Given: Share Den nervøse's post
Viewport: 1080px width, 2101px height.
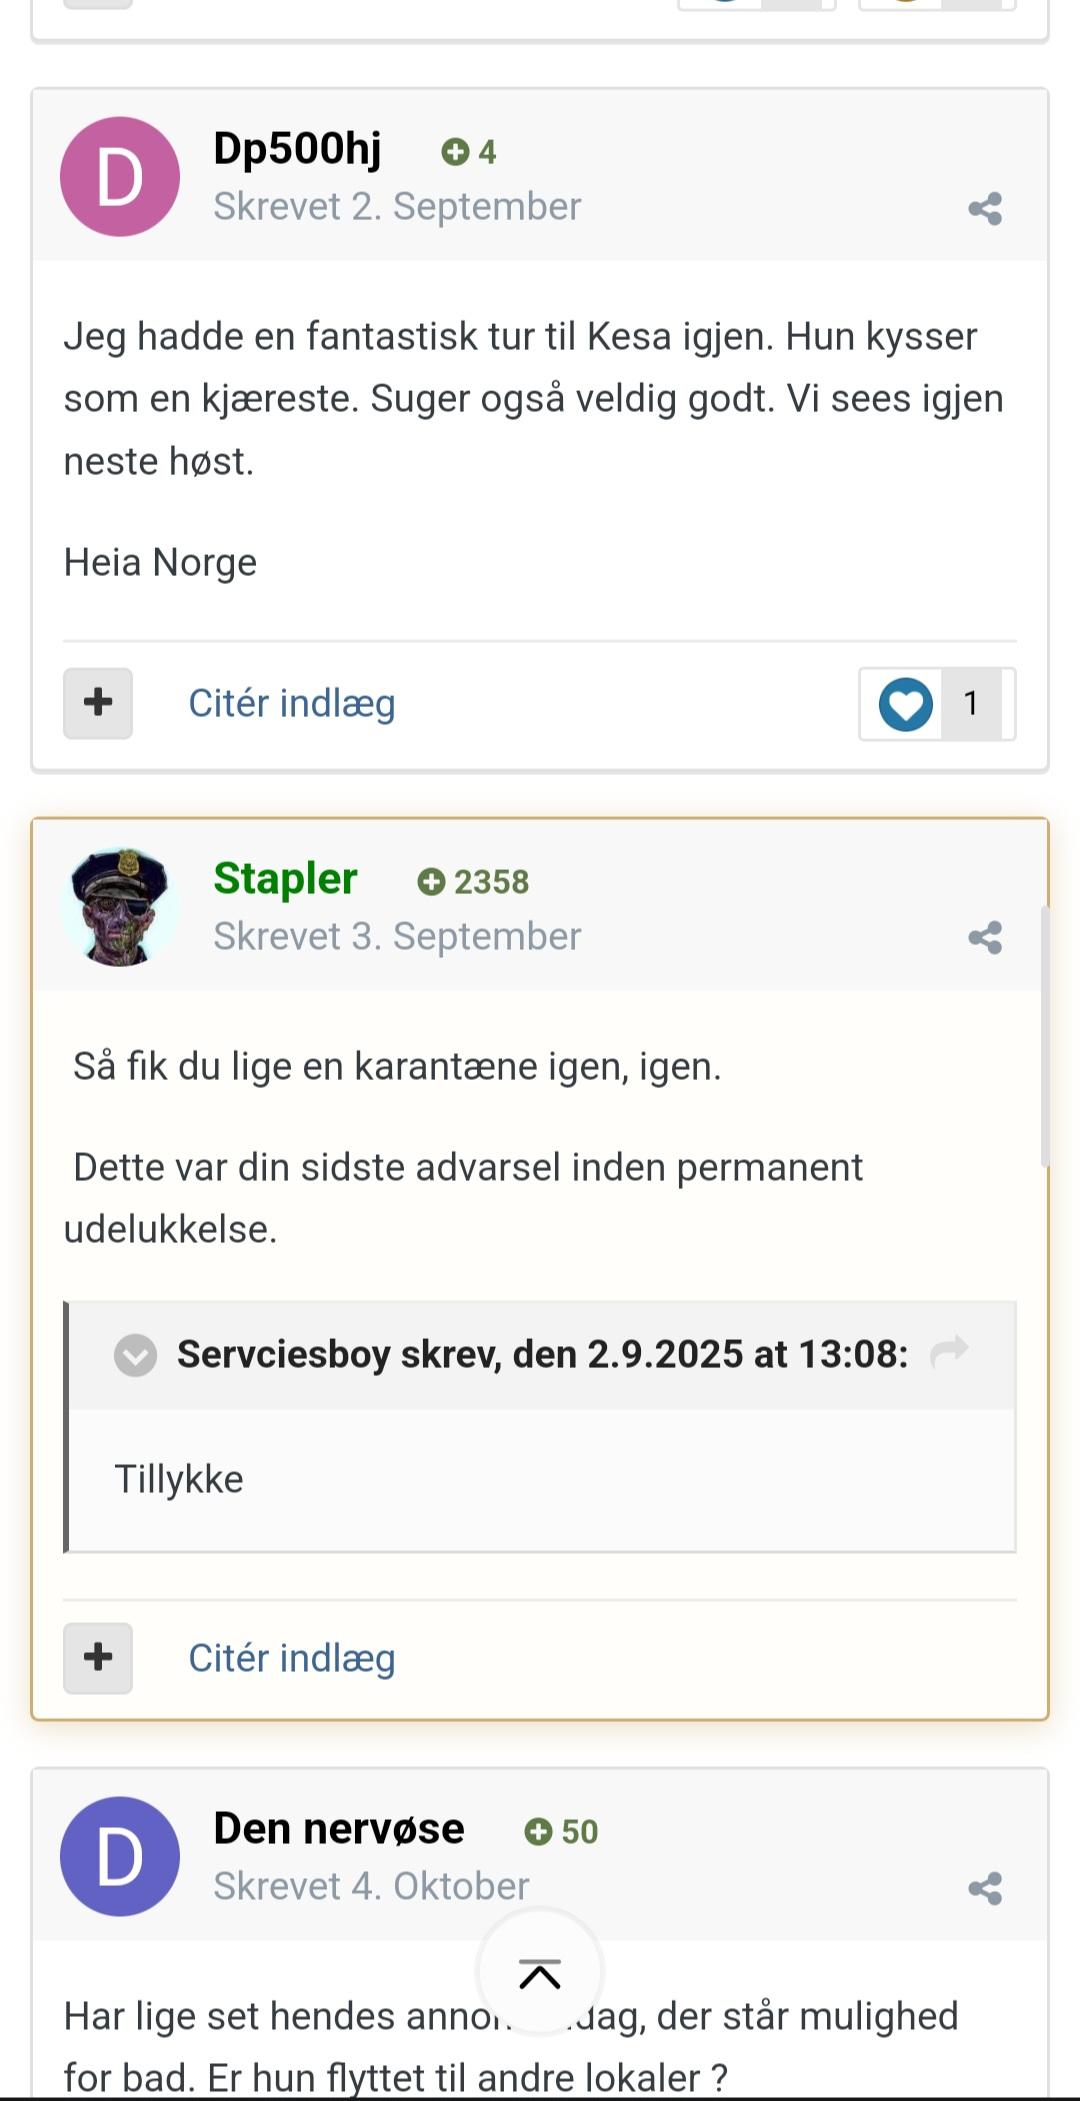Looking at the screenshot, I should pos(985,1888).
